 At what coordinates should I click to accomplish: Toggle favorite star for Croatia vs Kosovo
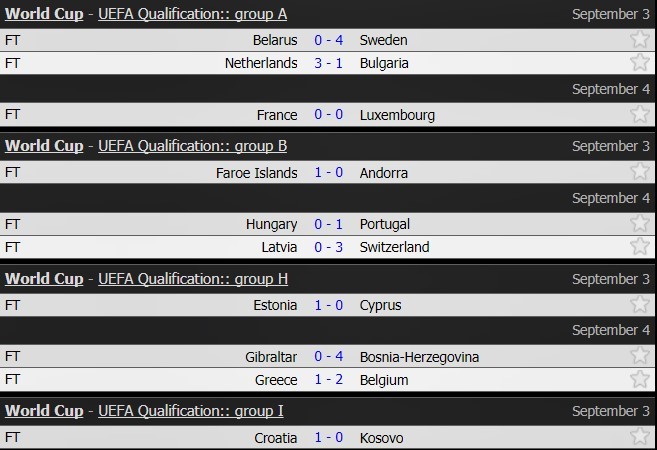point(640,438)
